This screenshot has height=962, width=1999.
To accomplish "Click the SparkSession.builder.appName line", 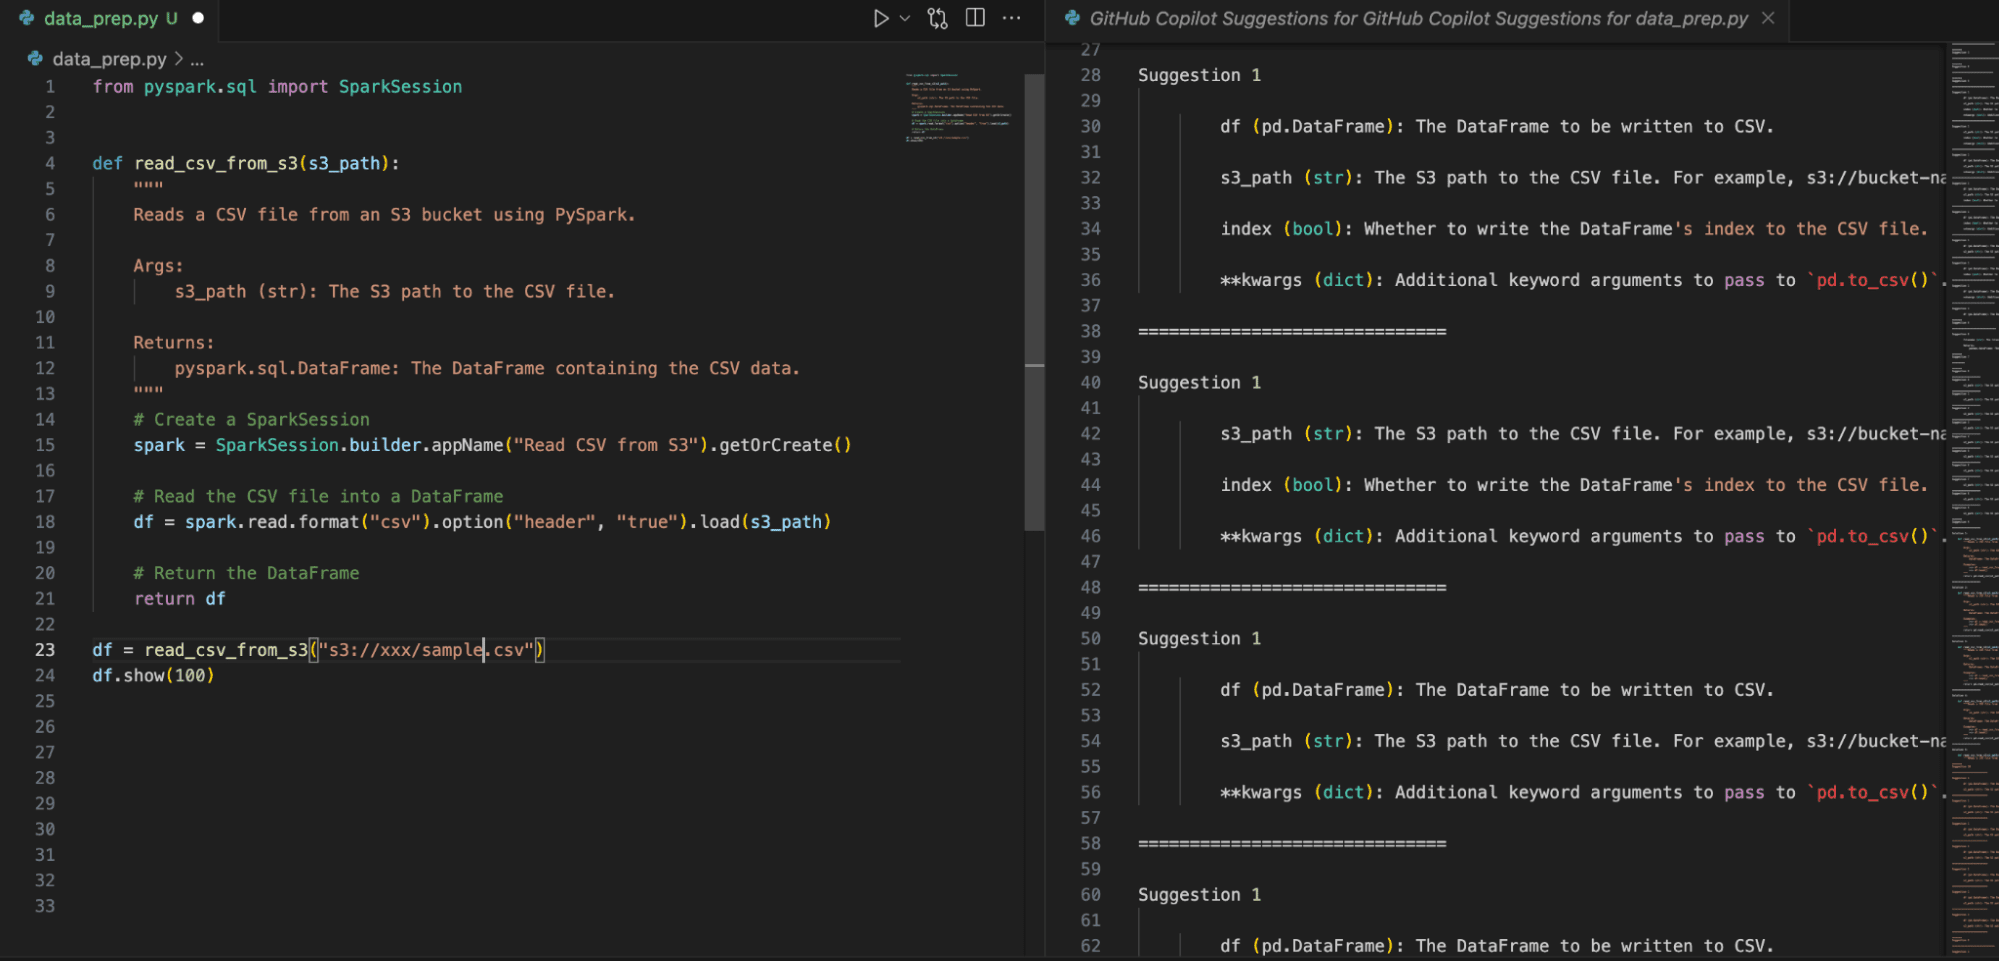I will [492, 445].
